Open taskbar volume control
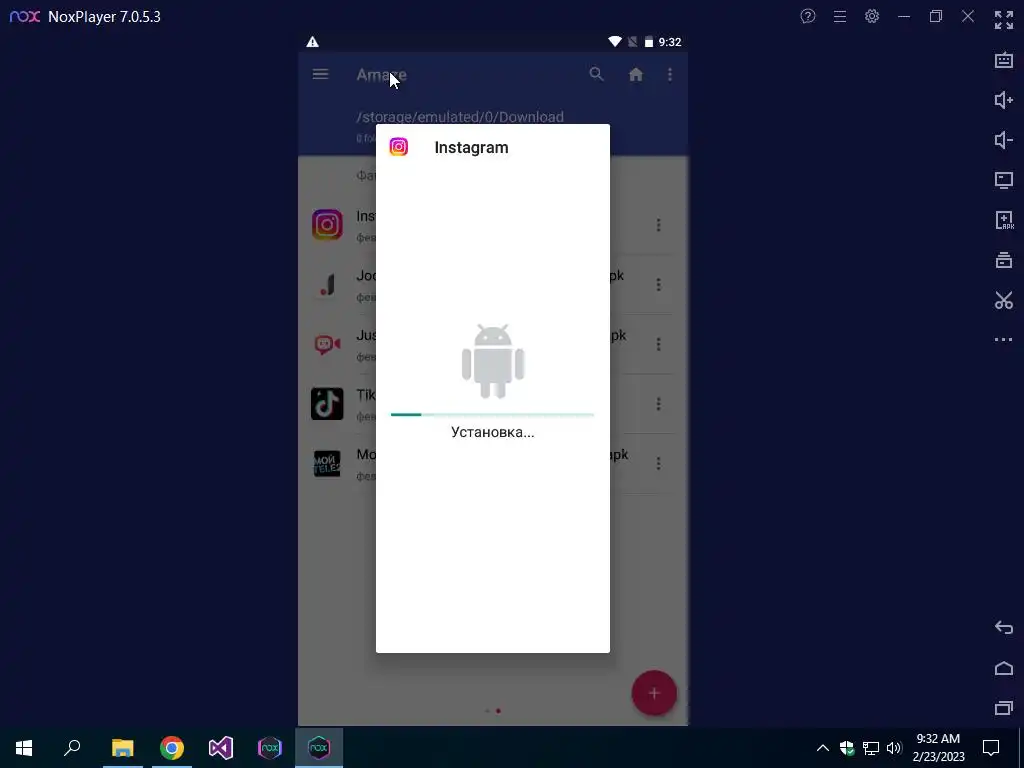The width and height of the screenshot is (1024, 768). coord(894,748)
